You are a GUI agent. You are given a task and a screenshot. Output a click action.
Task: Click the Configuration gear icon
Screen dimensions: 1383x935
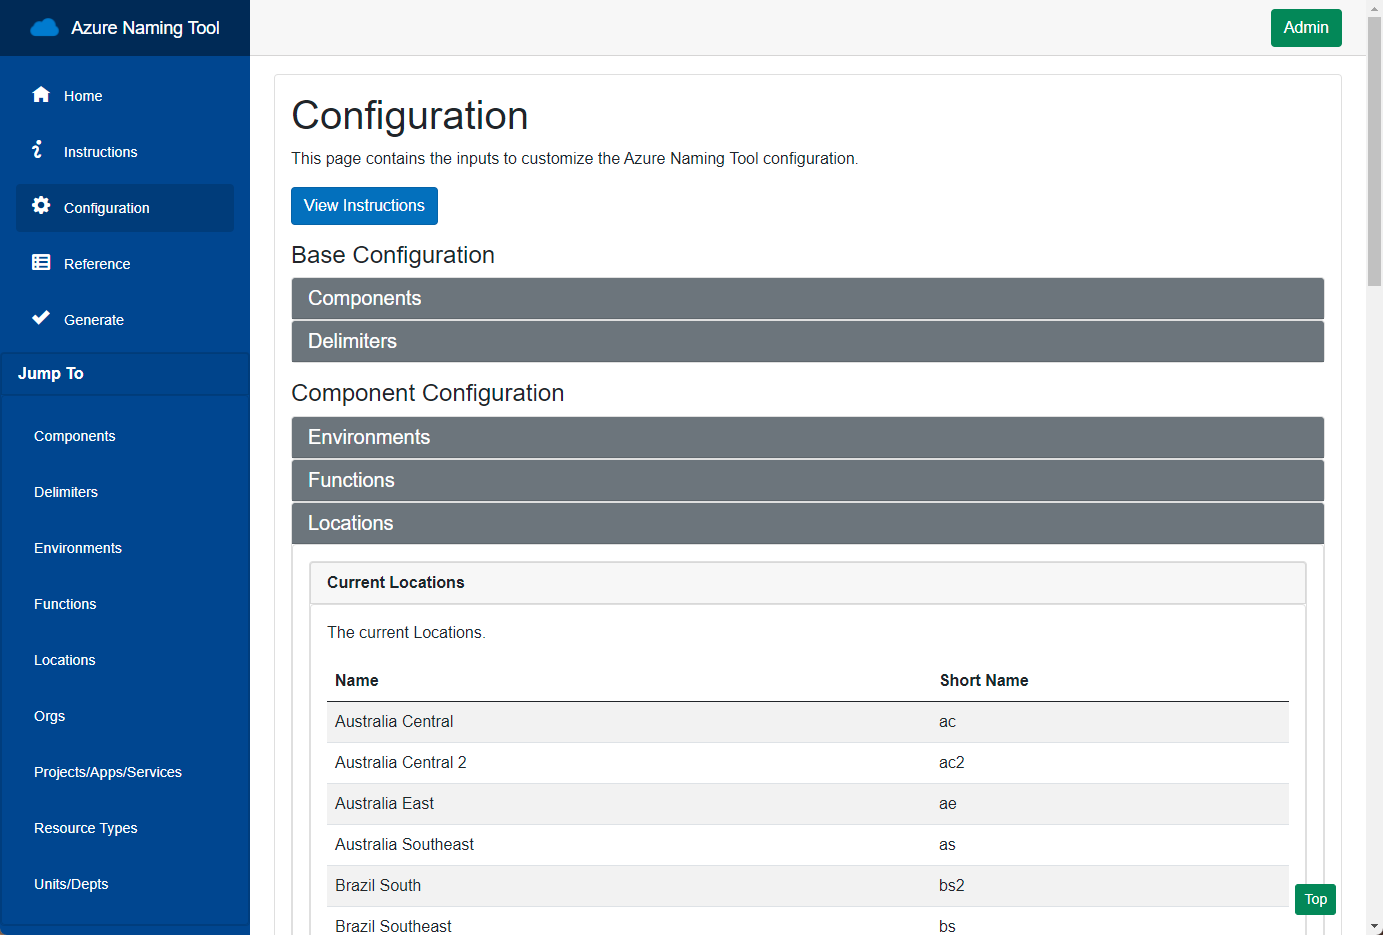pyautogui.click(x=41, y=206)
